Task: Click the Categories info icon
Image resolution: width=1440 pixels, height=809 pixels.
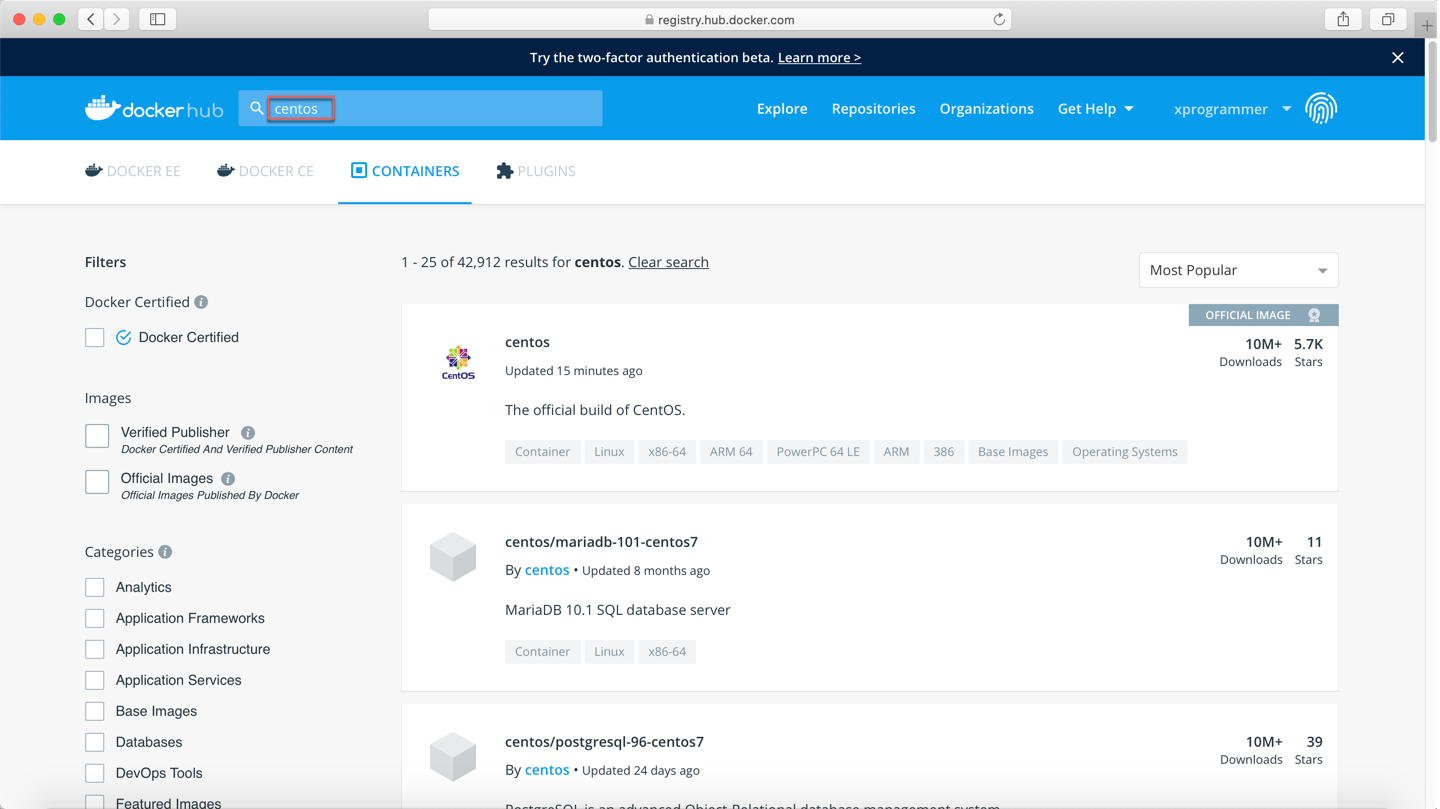Action: (165, 552)
